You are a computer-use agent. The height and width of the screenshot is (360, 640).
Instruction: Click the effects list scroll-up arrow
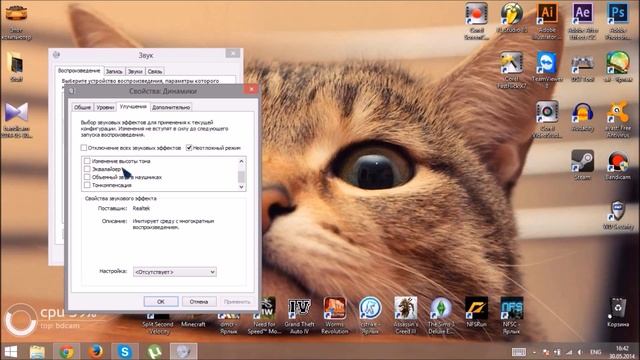pos(241,161)
